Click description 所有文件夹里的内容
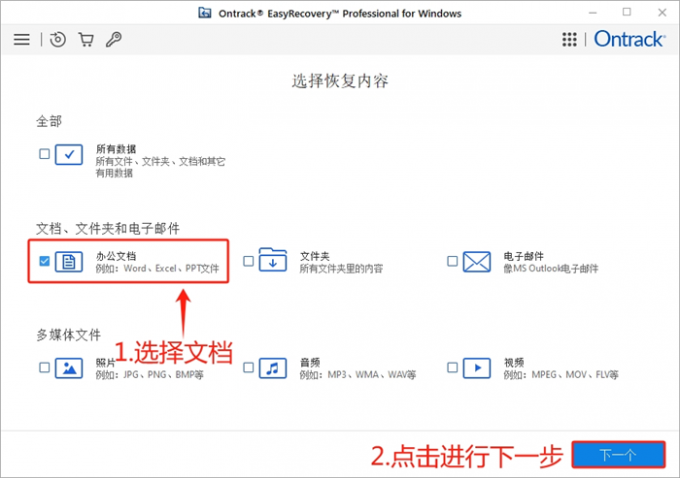 (x=341, y=268)
